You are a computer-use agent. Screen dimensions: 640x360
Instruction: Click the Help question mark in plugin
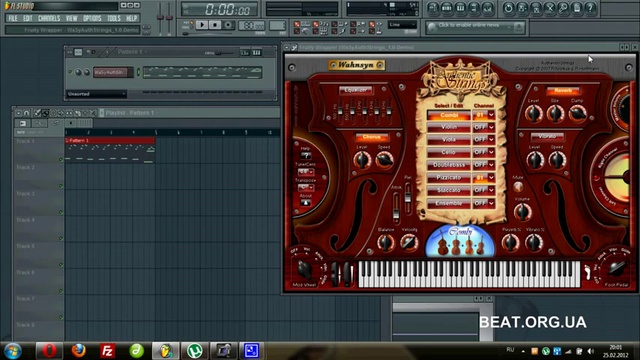coord(306,156)
